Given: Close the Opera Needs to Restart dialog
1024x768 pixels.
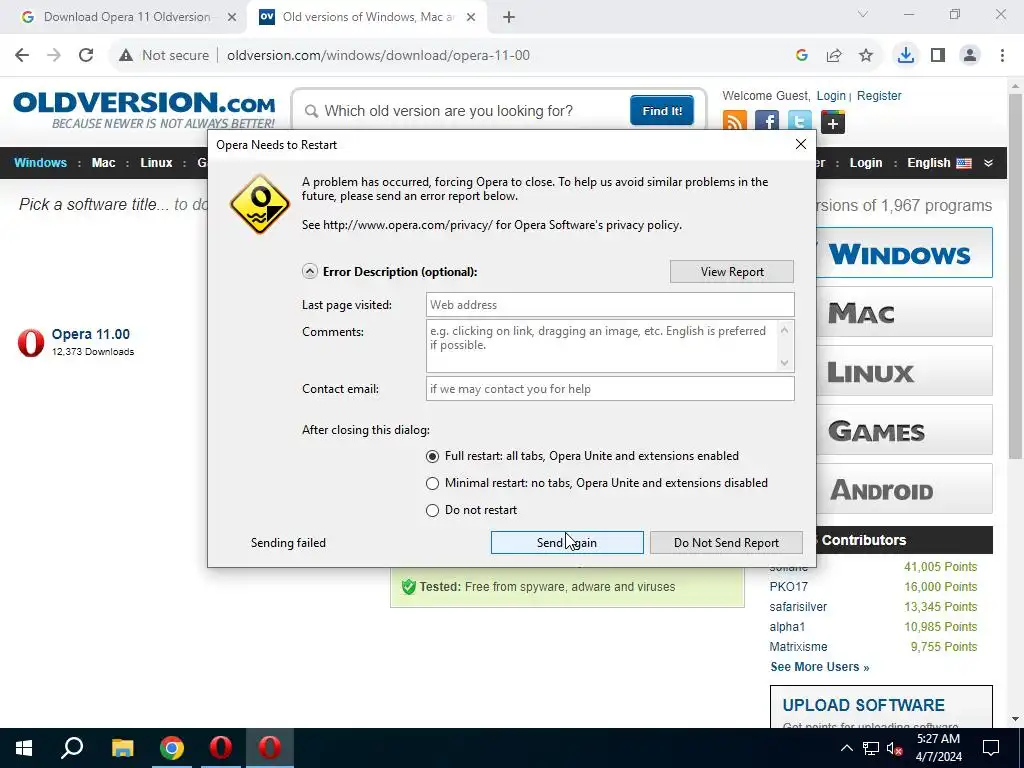Looking at the screenshot, I should [x=801, y=144].
